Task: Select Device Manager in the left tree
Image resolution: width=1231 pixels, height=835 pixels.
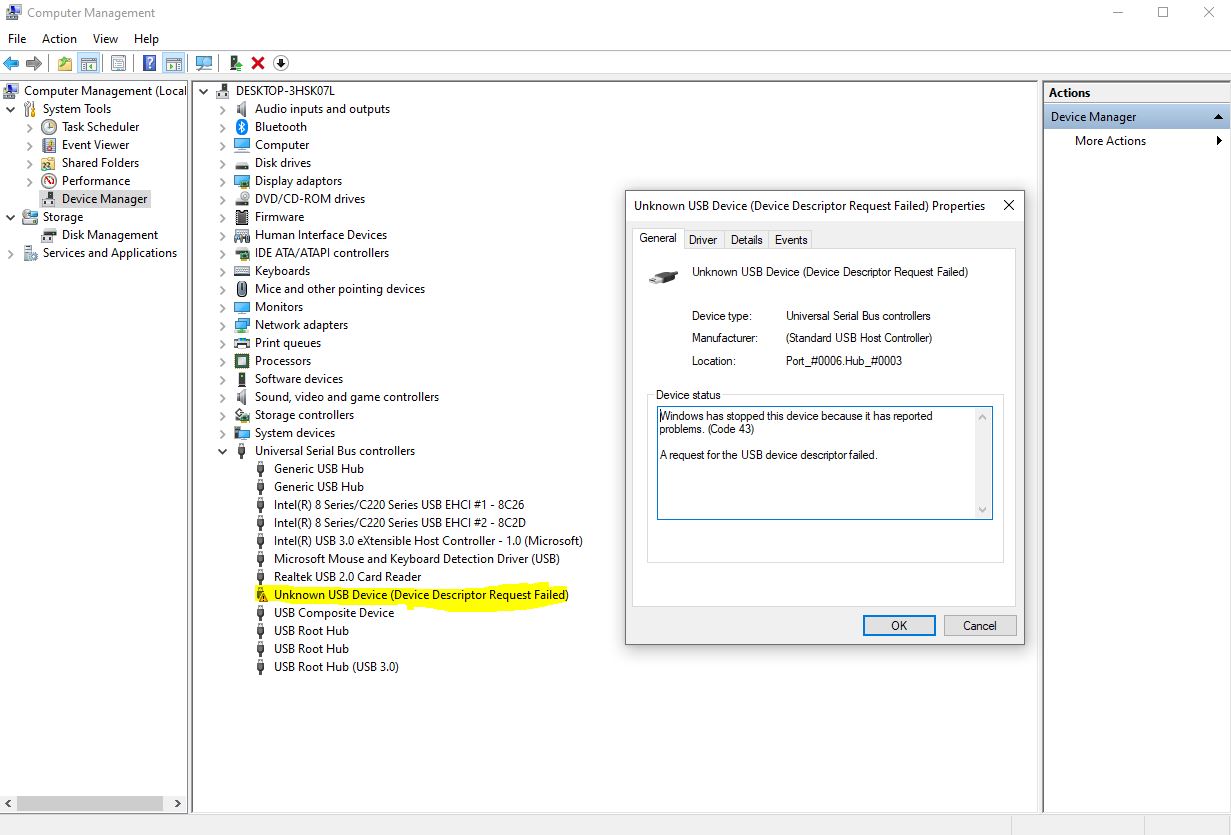Action: click(x=104, y=199)
